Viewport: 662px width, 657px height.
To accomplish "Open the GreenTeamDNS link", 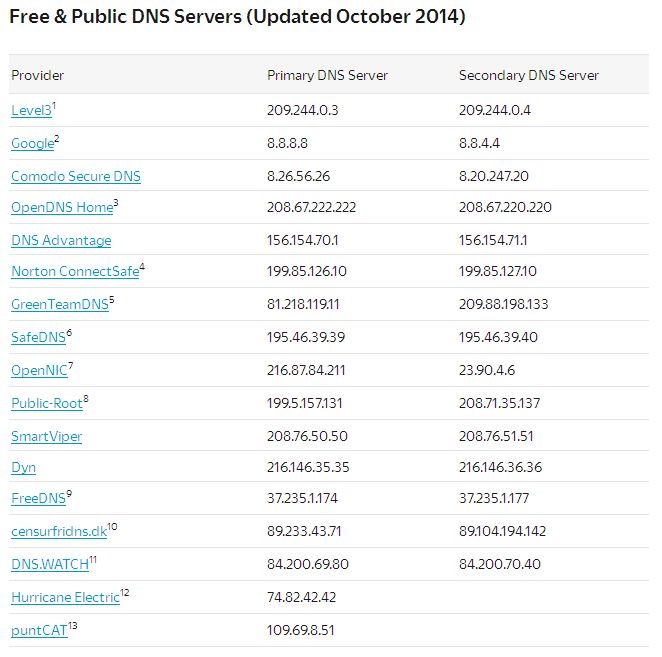I will click(x=60, y=304).
